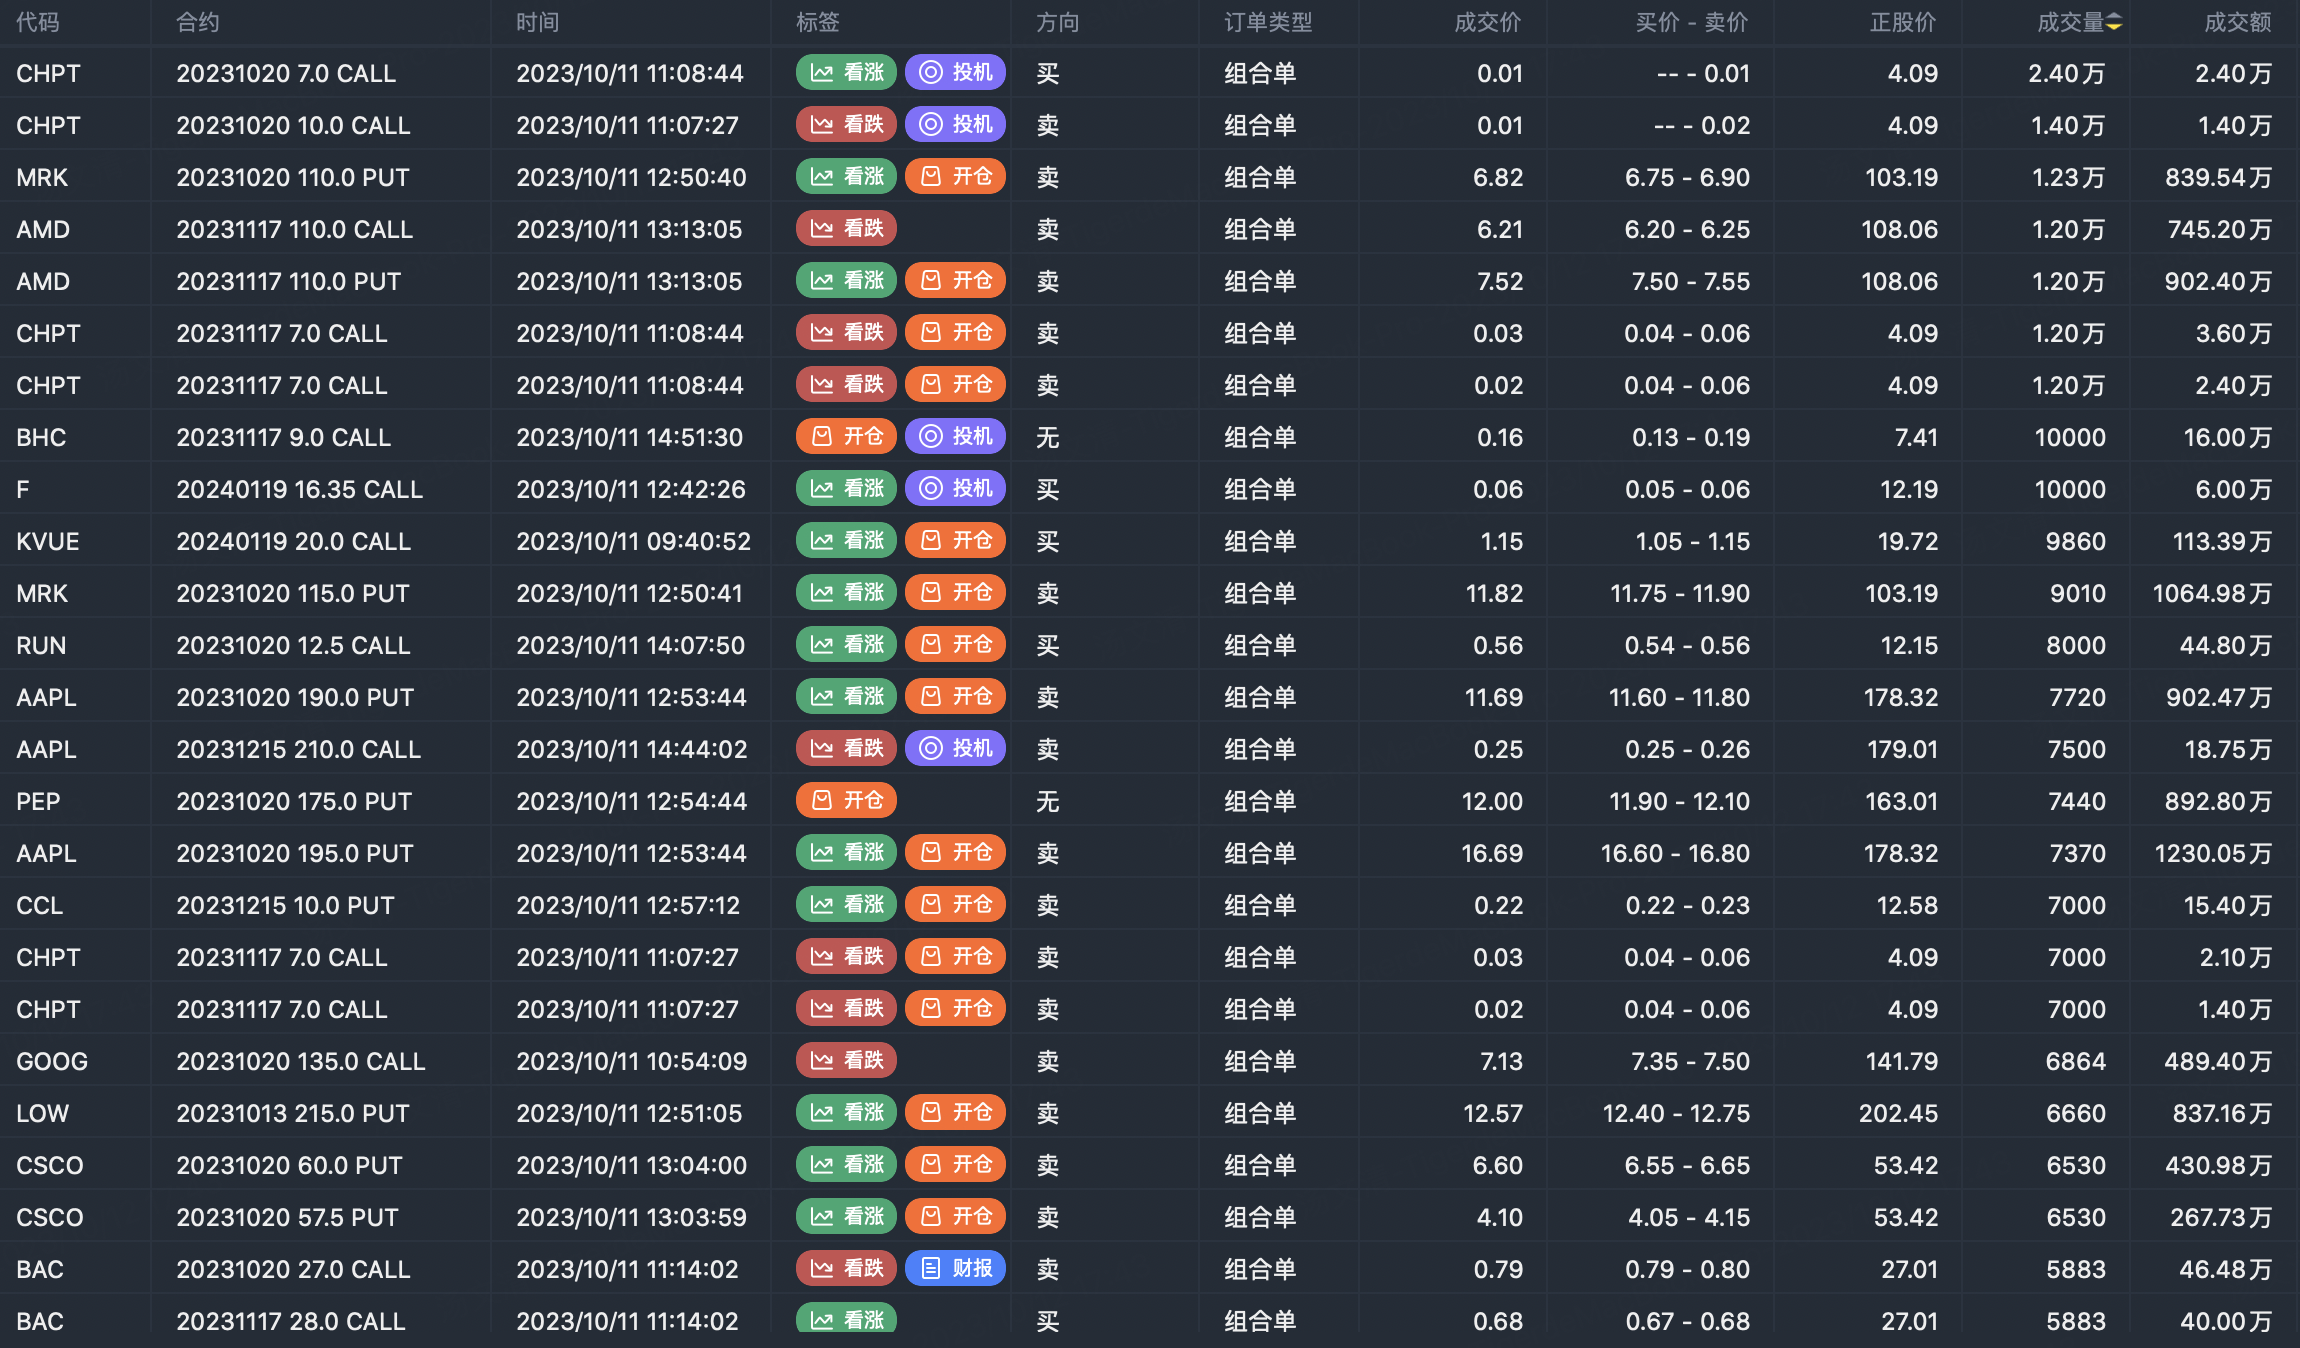Select the 看涨 tag in RUN 12.5 CALL row
The image size is (2300, 1348).
click(846, 645)
